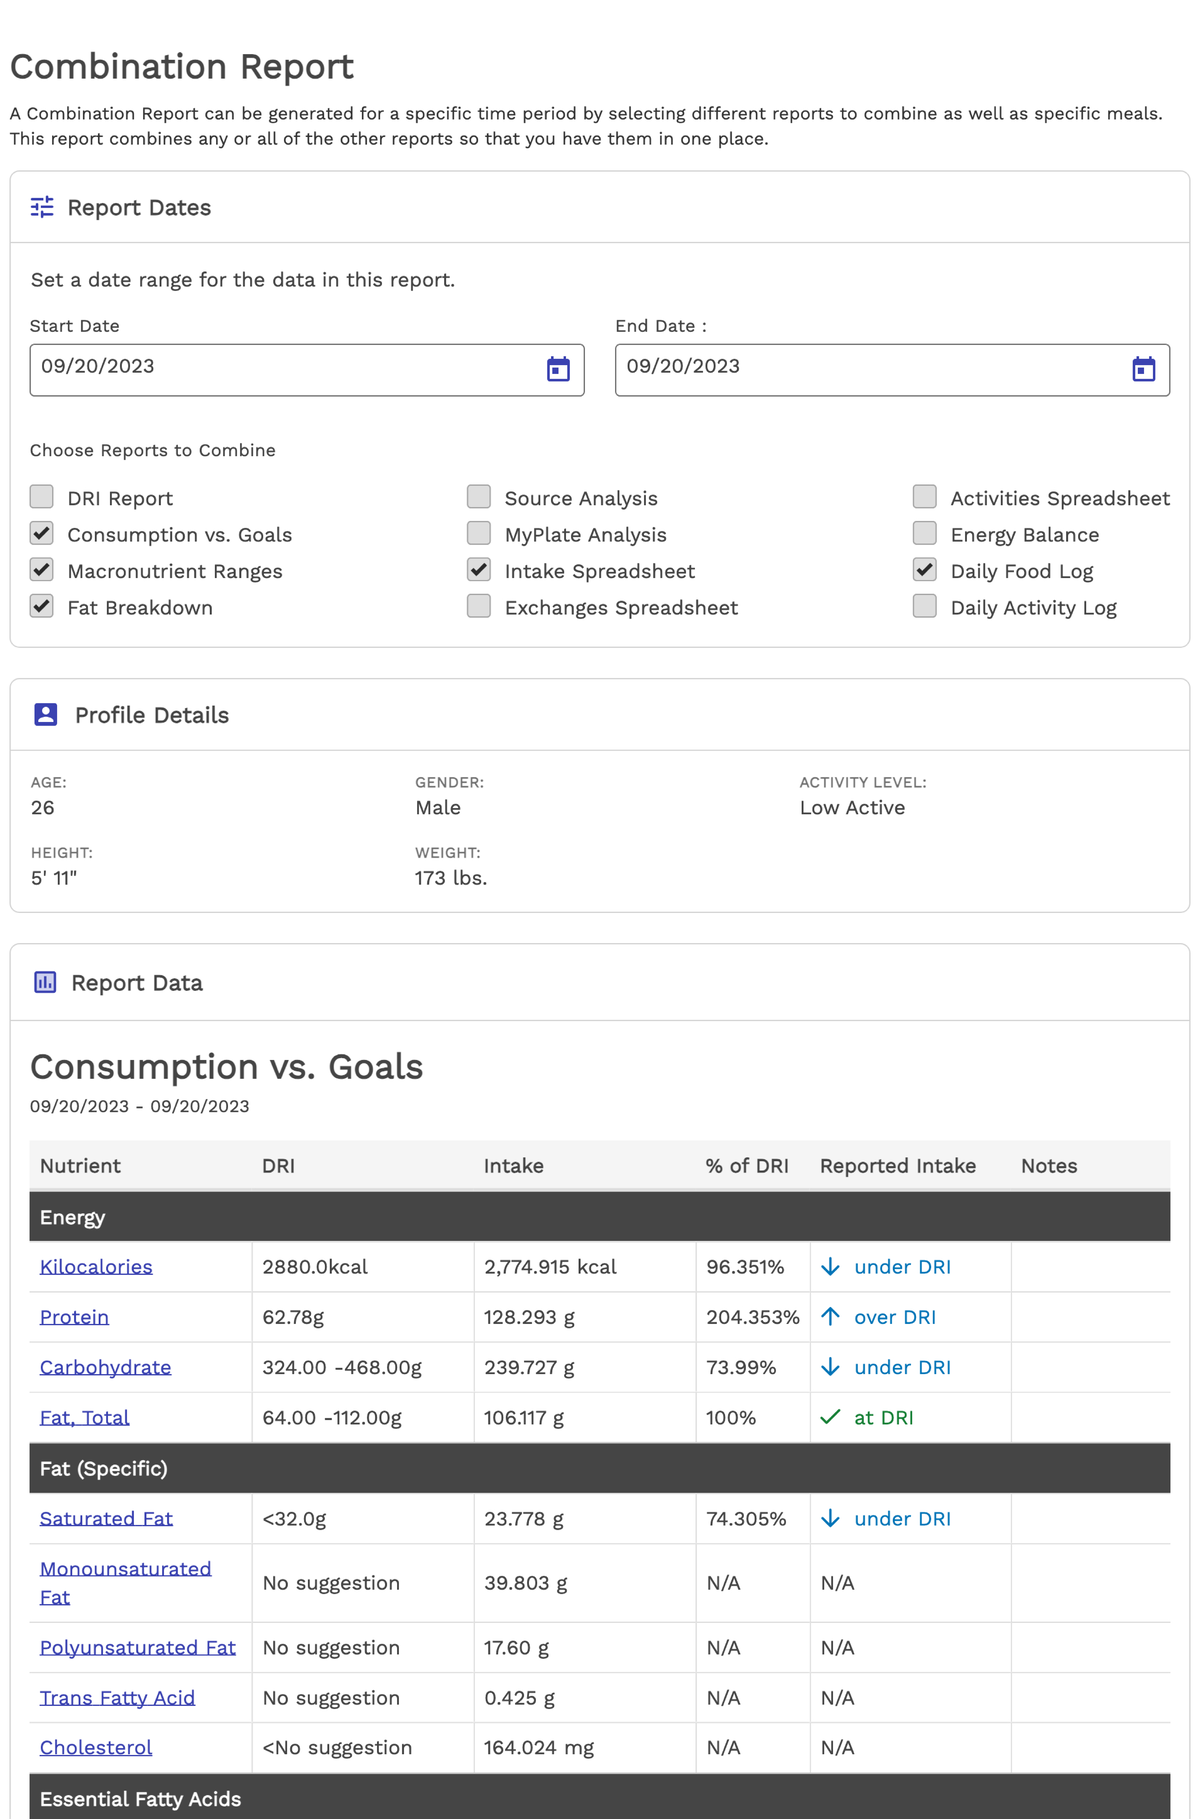Select the 0.425 g trans fat intake

[519, 1697]
